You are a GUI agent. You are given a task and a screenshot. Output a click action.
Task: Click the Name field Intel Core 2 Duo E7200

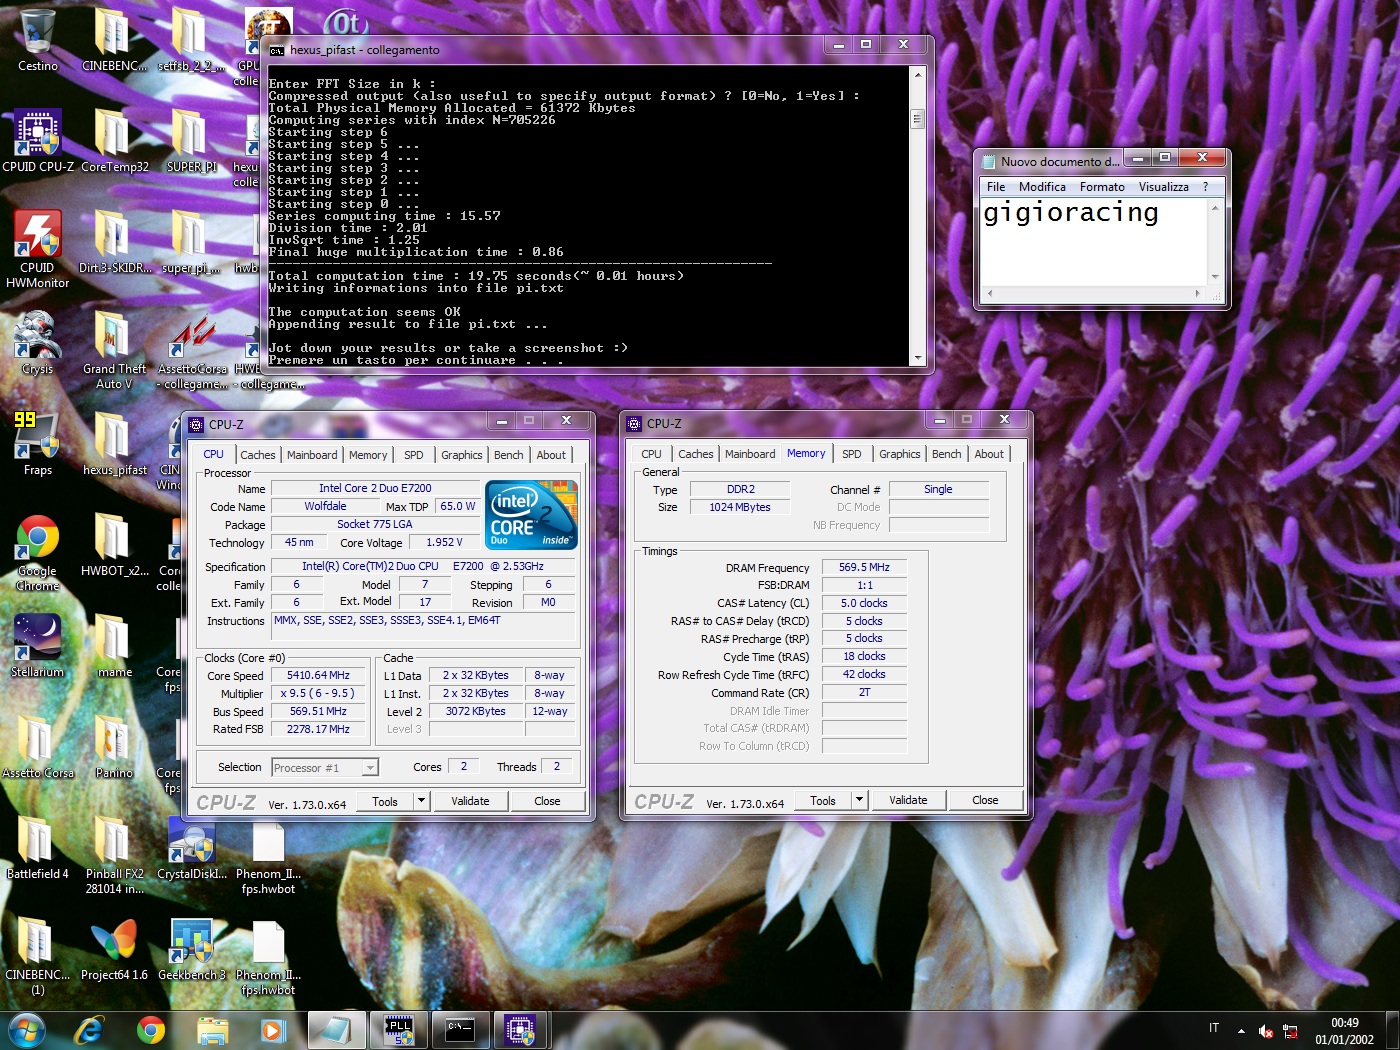coord(375,488)
